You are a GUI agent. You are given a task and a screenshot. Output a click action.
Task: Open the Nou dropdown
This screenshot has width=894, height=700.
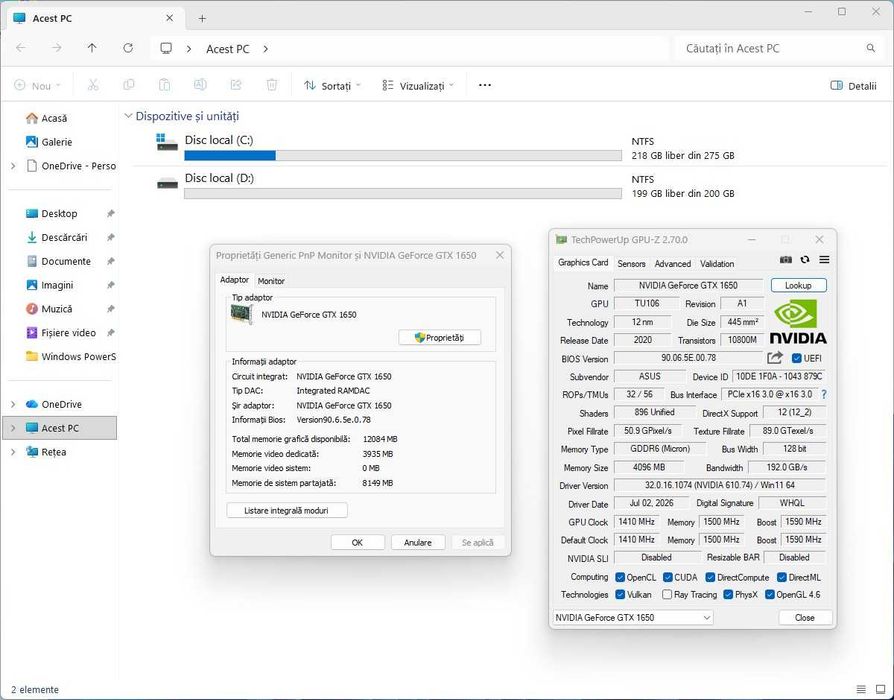pyautogui.click(x=38, y=86)
